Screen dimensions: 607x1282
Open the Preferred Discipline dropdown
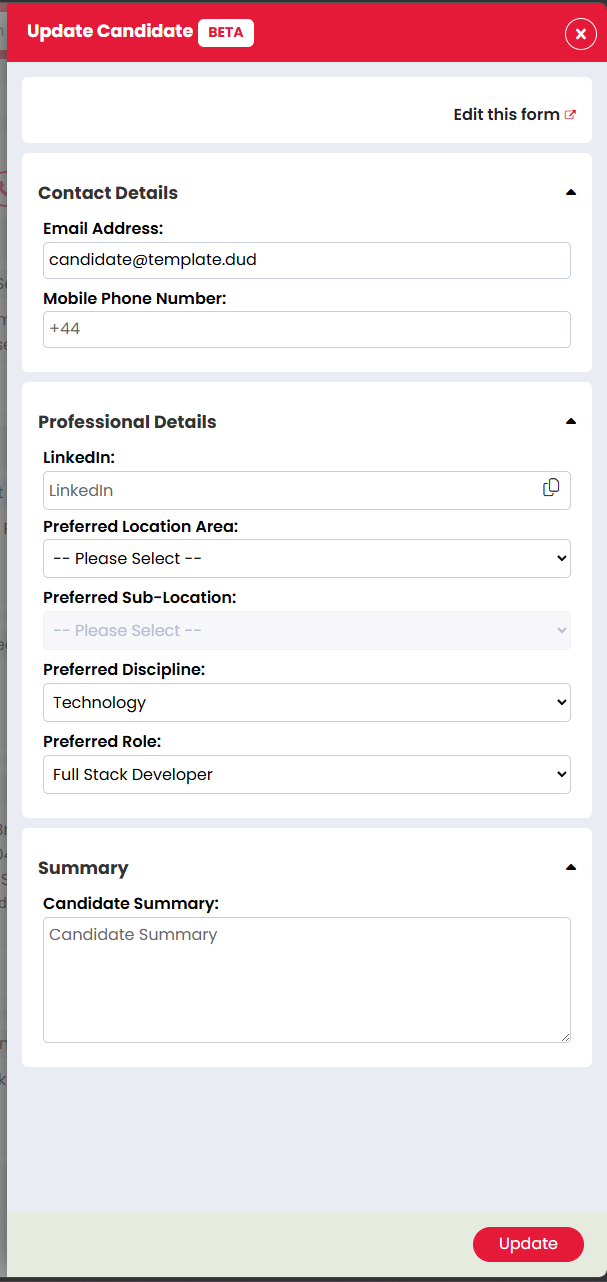(x=306, y=702)
